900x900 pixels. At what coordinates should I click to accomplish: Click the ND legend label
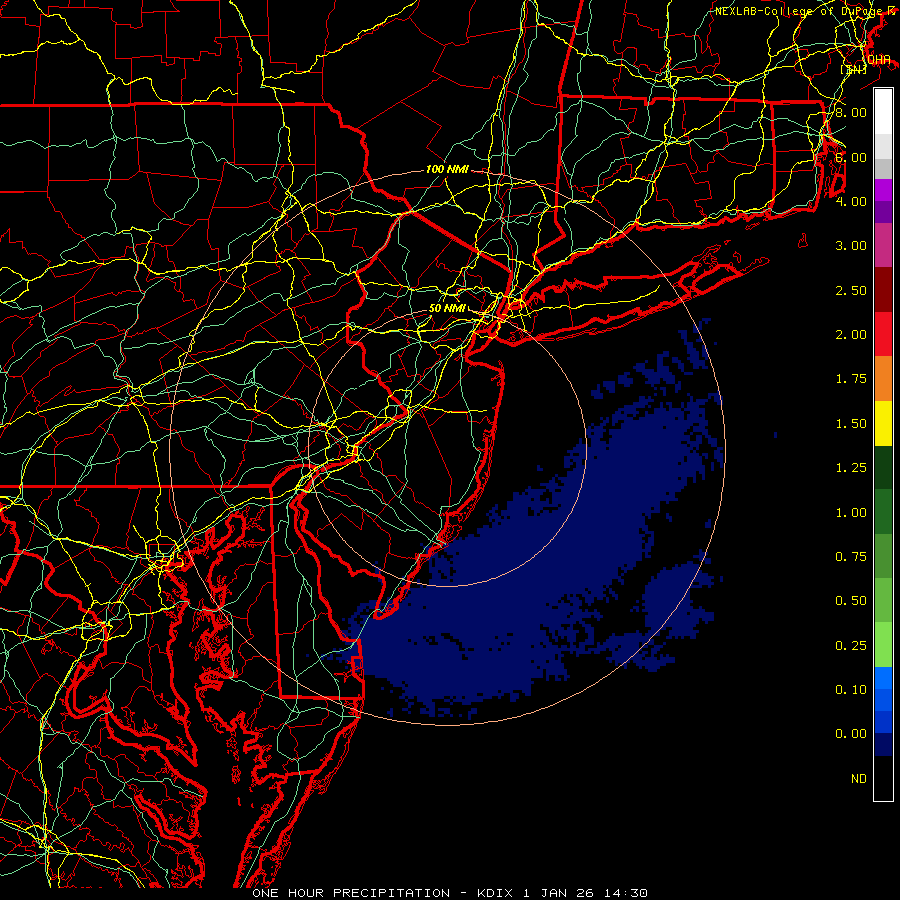tap(859, 779)
